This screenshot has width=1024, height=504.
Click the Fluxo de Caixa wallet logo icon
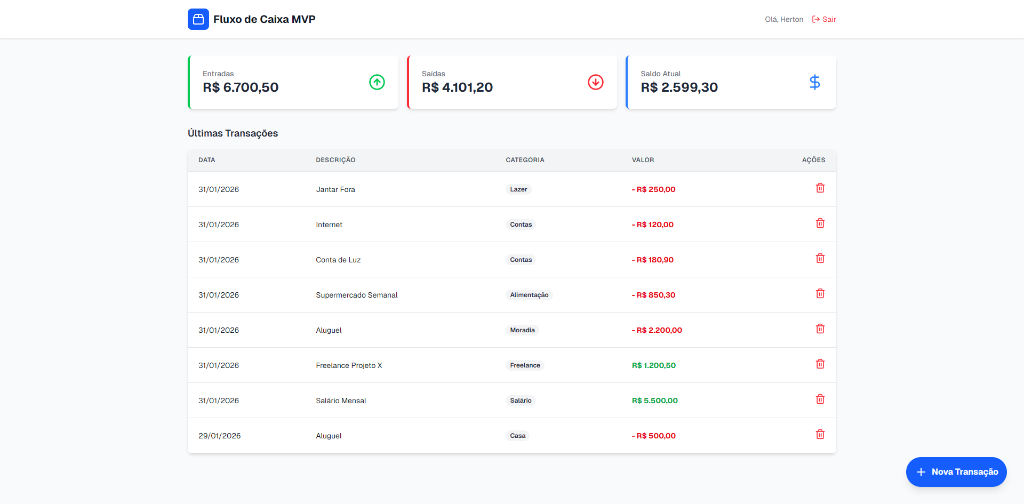[198, 19]
